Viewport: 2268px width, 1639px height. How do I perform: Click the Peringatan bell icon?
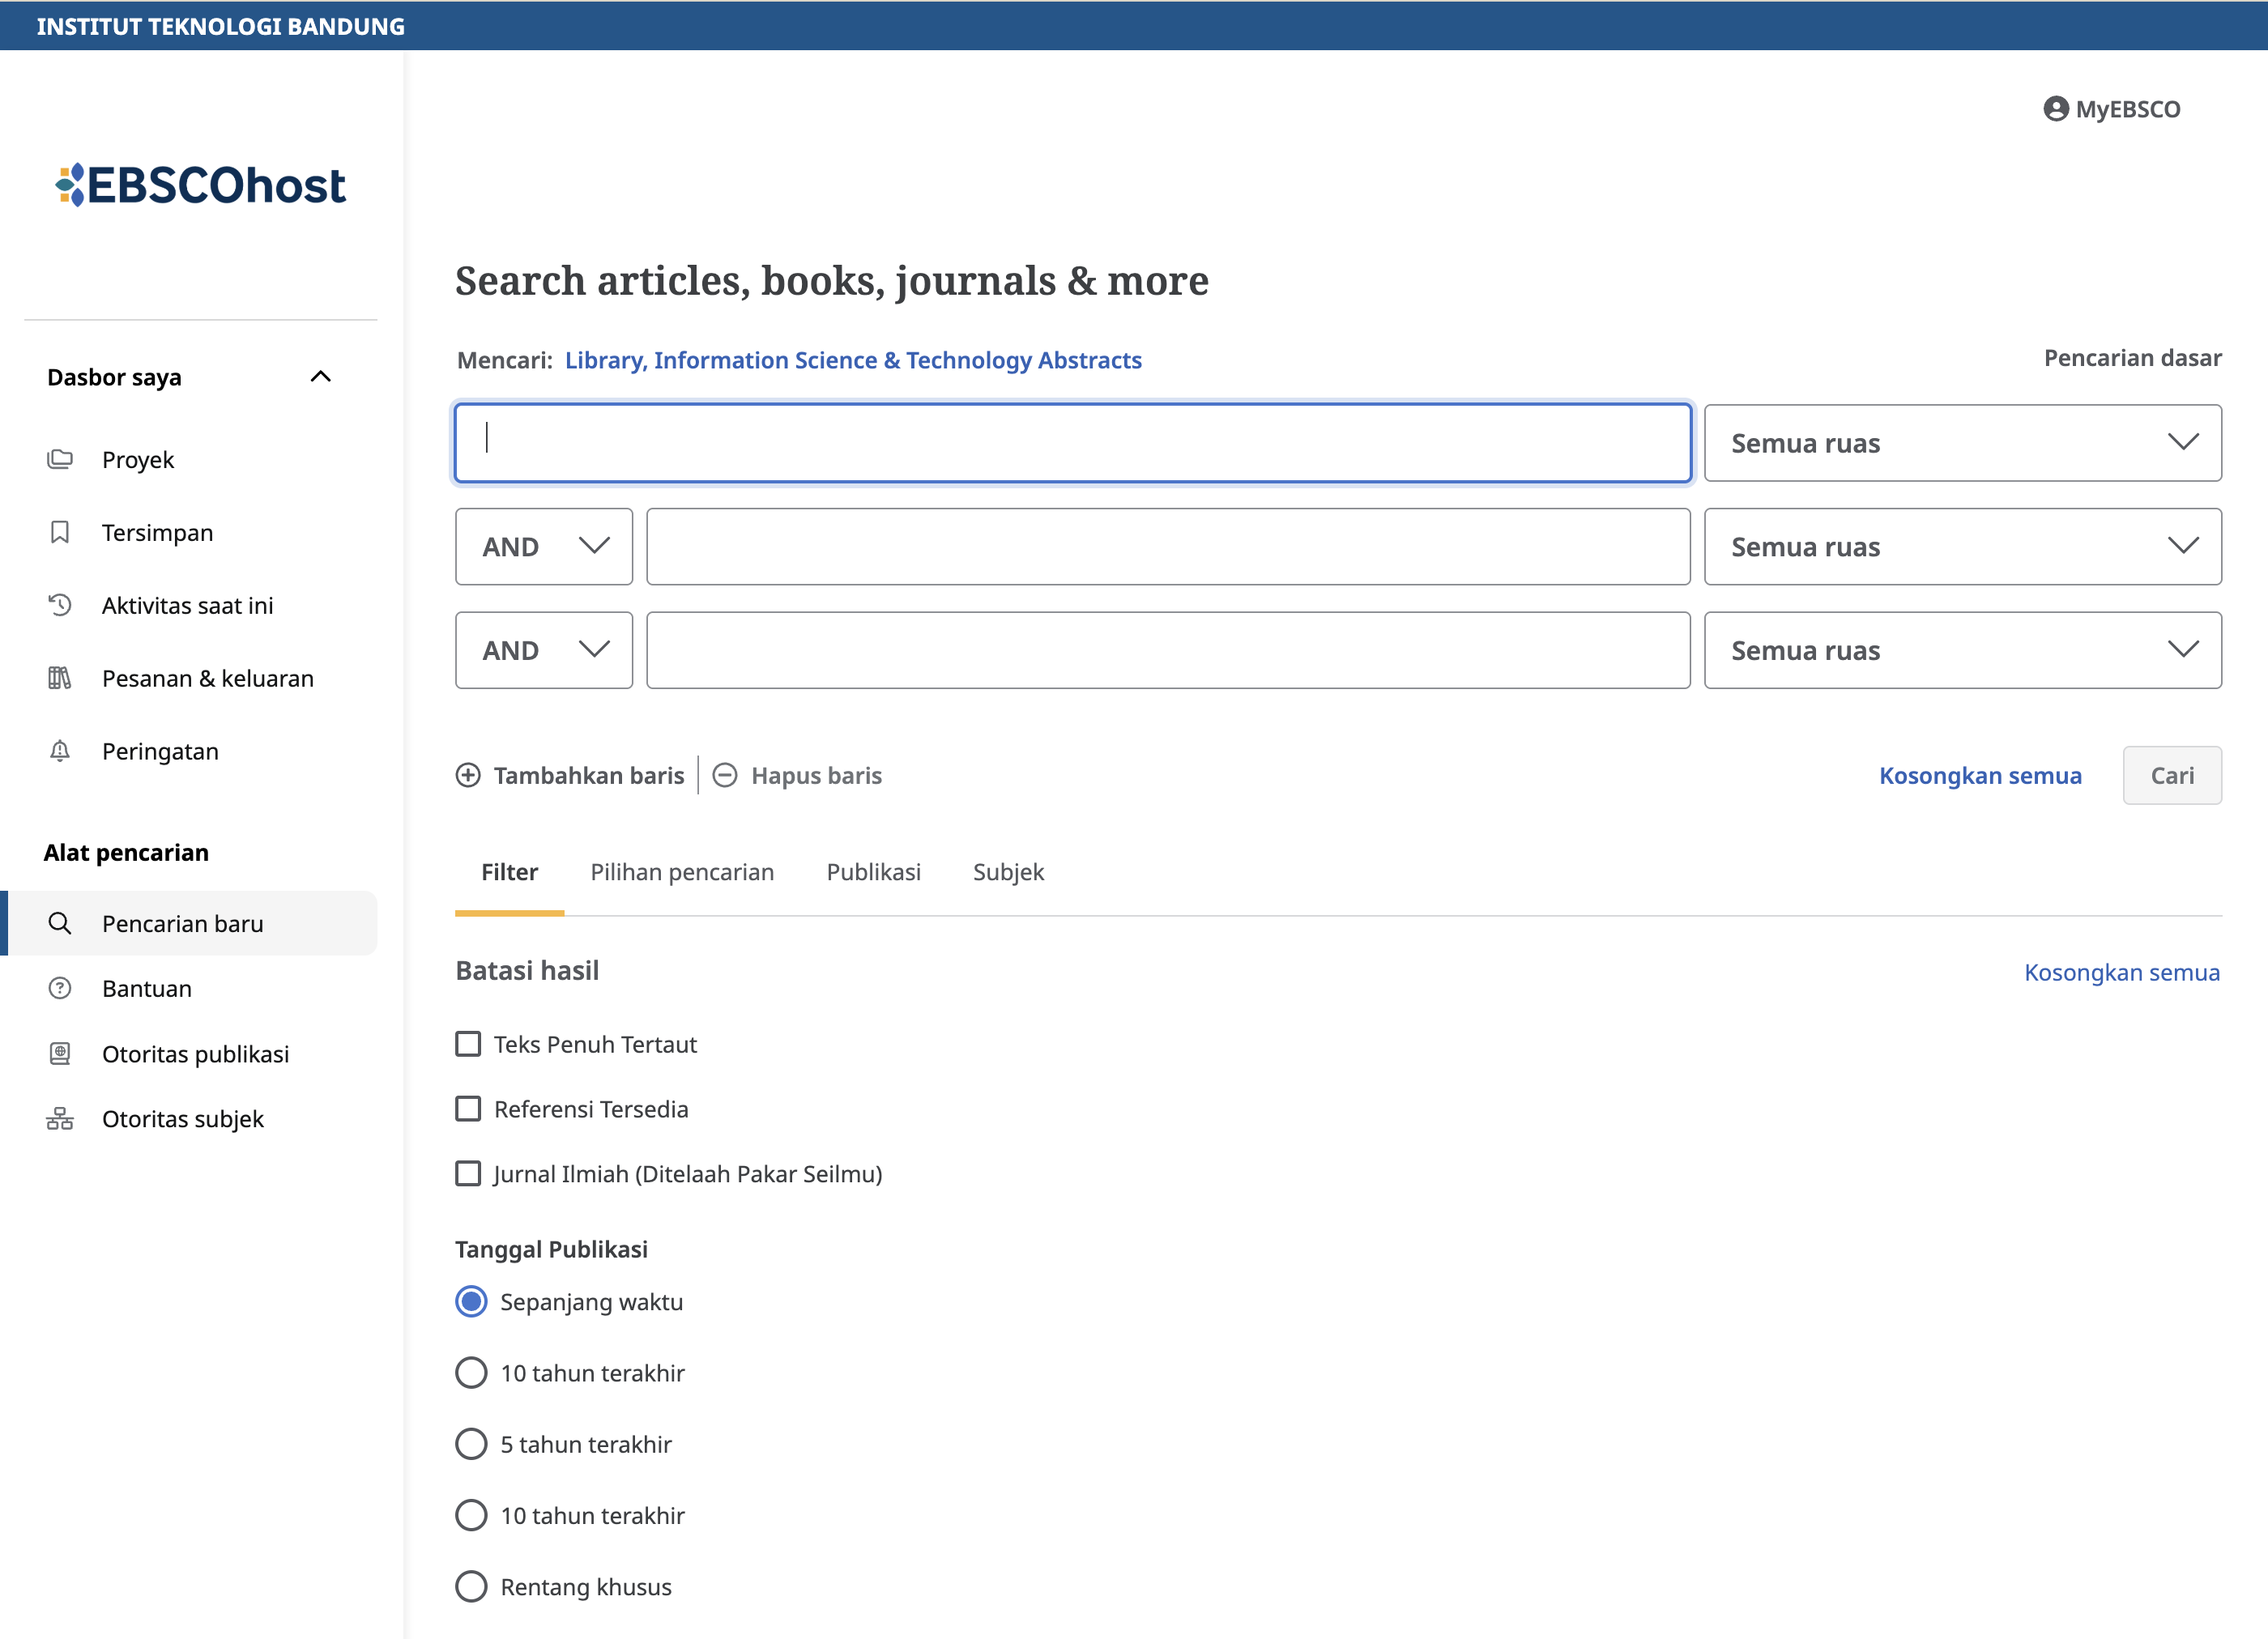point(60,751)
